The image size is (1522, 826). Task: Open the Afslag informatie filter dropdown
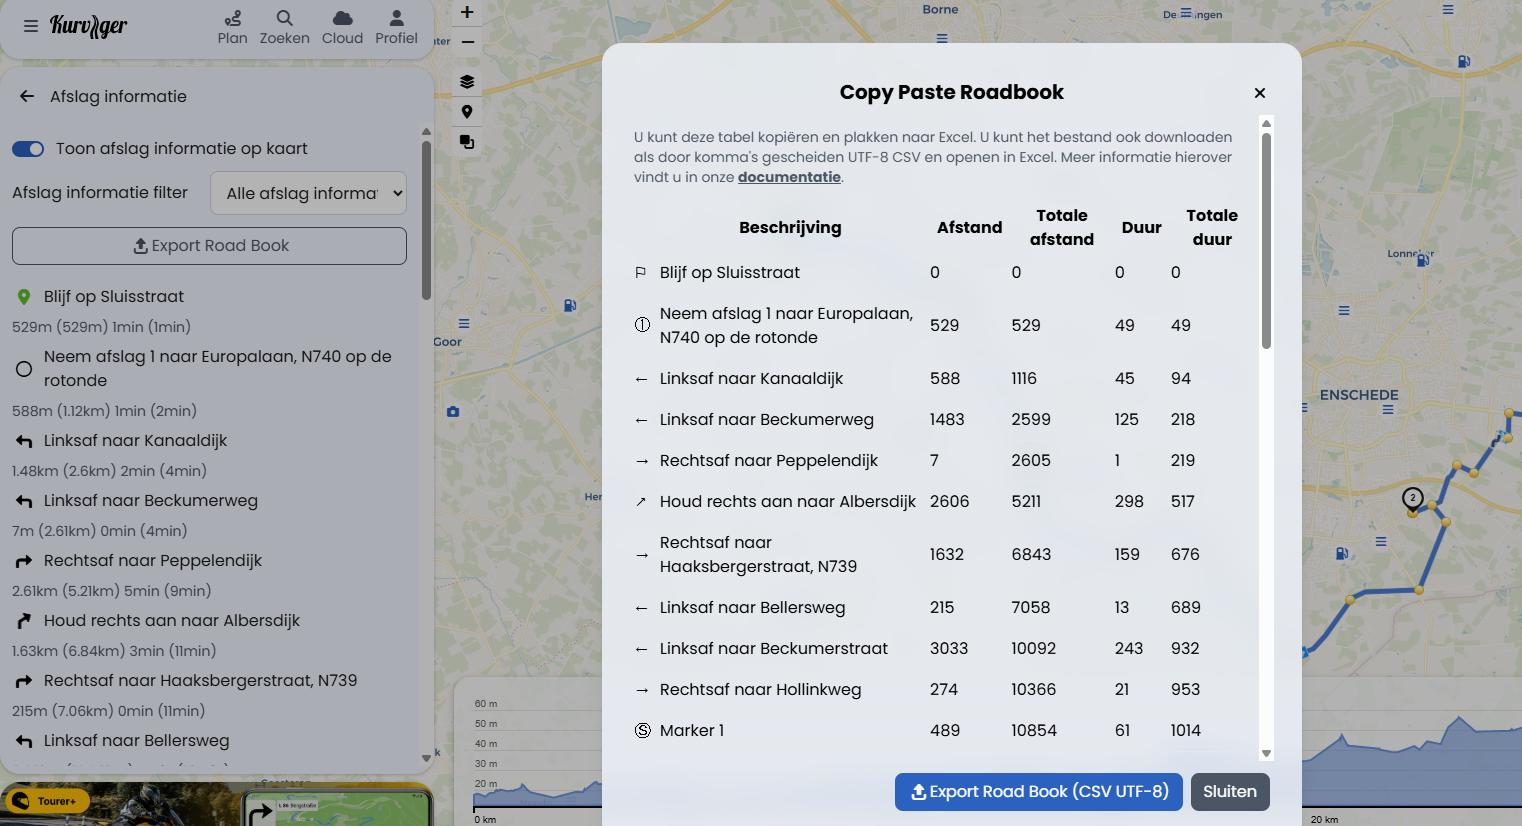(x=308, y=193)
